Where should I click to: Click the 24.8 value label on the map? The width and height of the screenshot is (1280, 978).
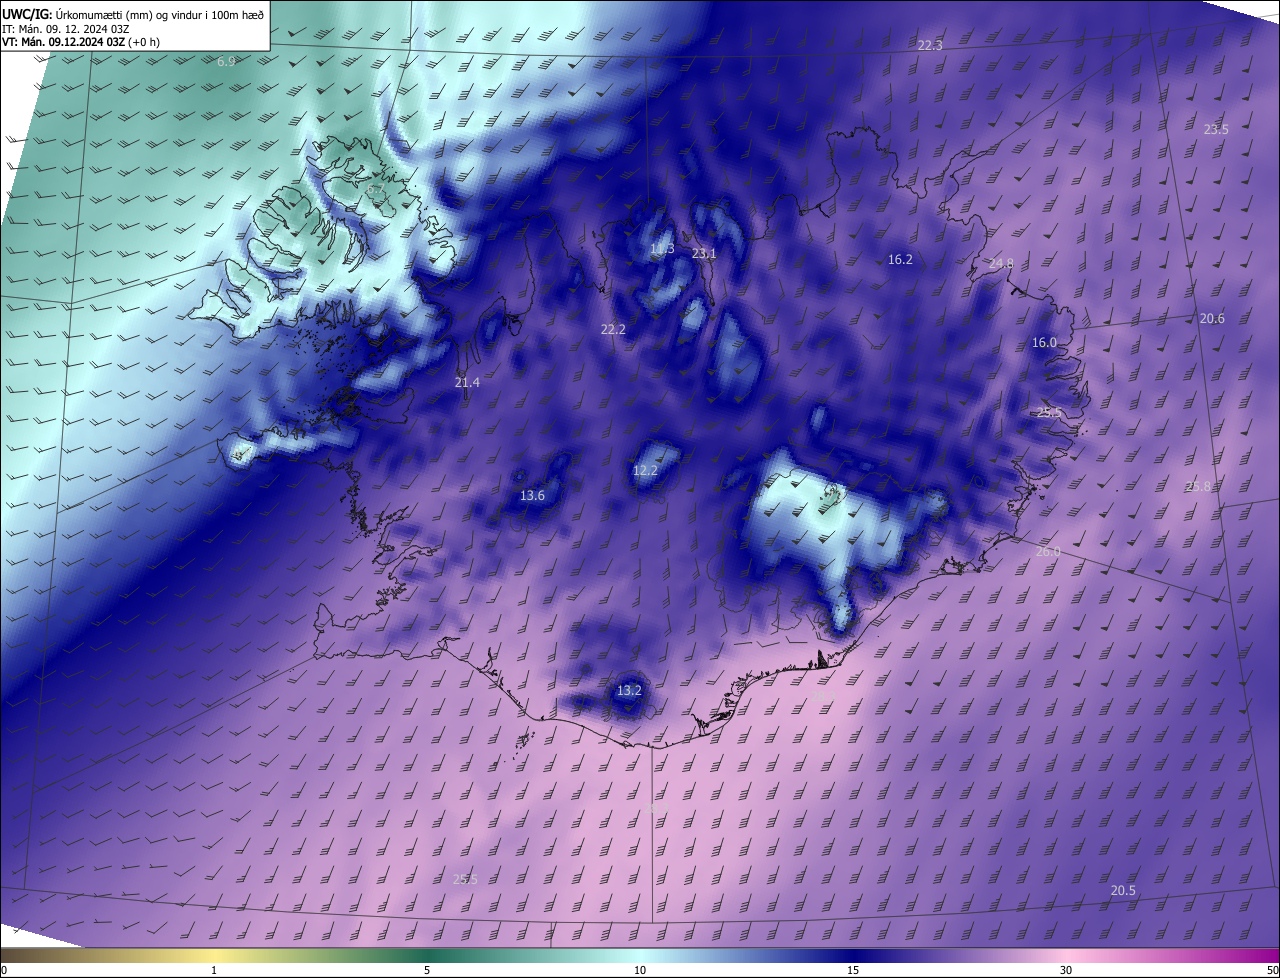tap(1001, 263)
